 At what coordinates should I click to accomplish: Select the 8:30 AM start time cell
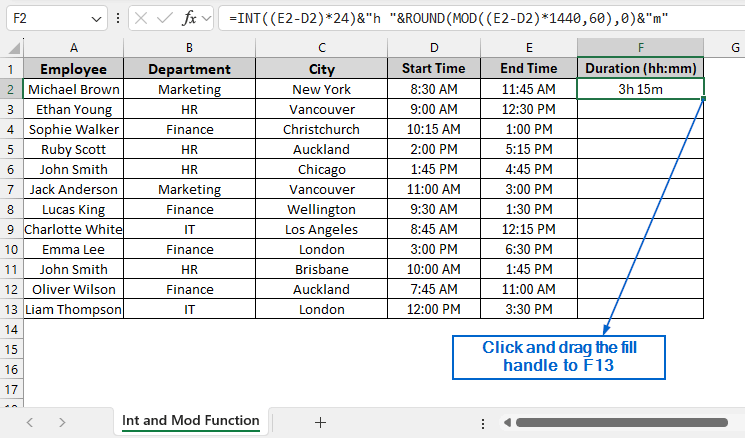pyautogui.click(x=434, y=89)
